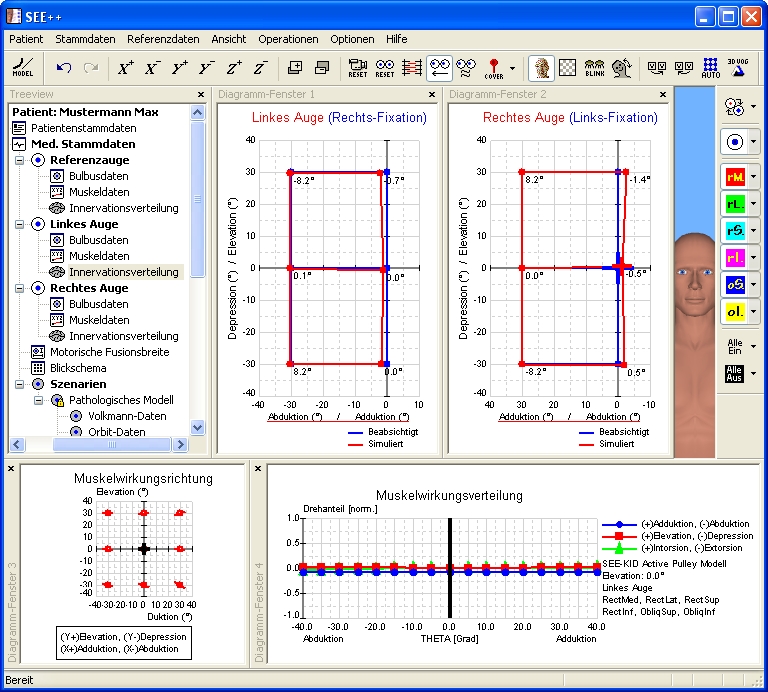This screenshot has width=768, height=692.
Task: Click the undo arrow icon
Action: 64,68
